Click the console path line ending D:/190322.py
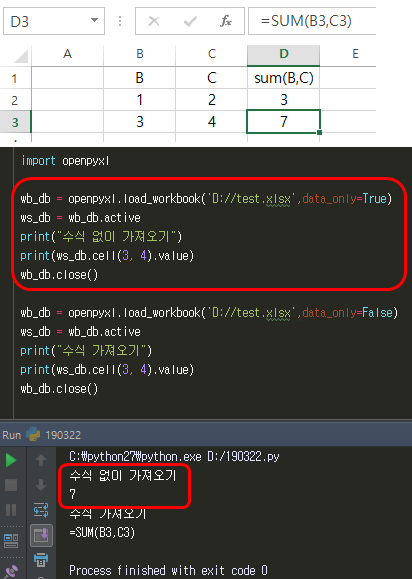 [174, 457]
